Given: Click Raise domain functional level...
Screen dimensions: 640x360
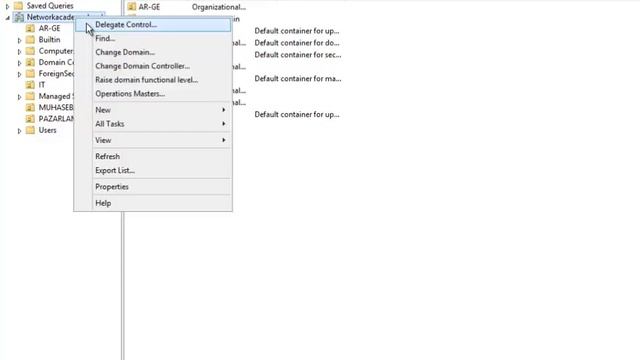Looking at the screenshot, I should tap(153, 80).
